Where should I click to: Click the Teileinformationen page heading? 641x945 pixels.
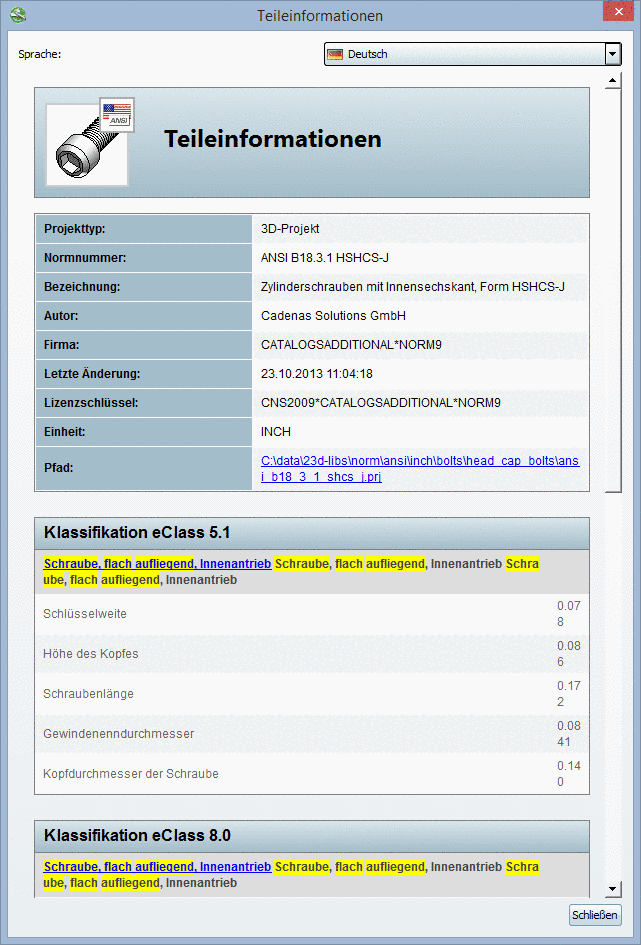click(x=273, y=139)
